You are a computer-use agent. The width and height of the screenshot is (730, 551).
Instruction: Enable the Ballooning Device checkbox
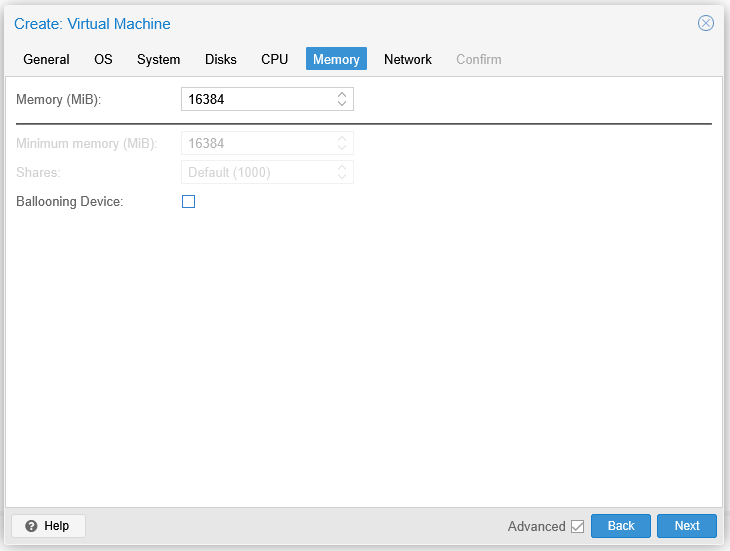(x=188, y=202)
